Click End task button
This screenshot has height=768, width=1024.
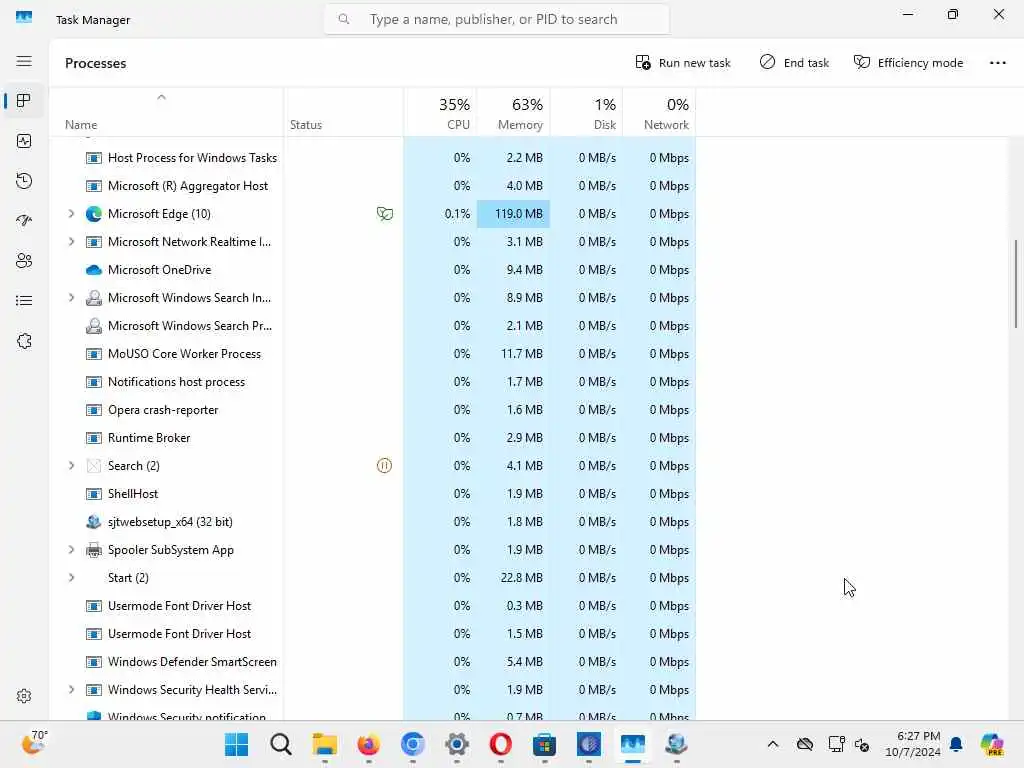point(794,63)
